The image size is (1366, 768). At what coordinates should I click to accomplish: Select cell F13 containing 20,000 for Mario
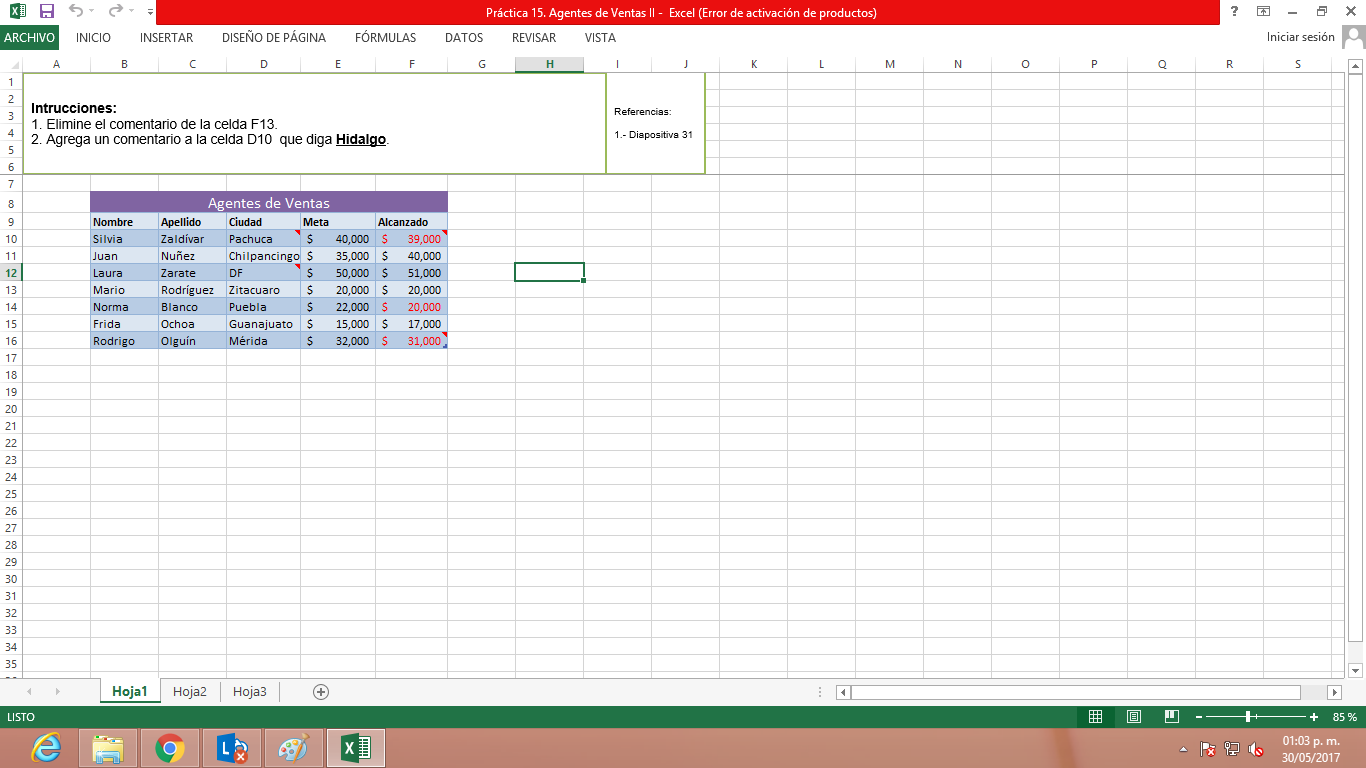tap(412, 290)
